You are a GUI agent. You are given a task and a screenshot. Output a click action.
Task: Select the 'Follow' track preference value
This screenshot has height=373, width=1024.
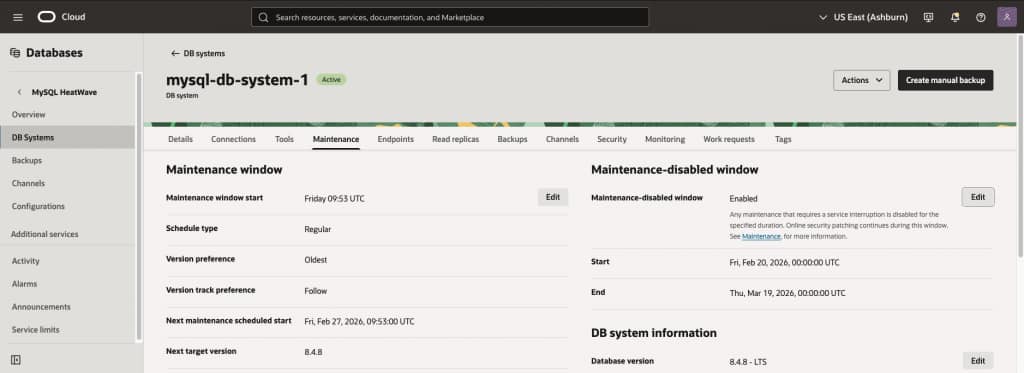[315, 291]
